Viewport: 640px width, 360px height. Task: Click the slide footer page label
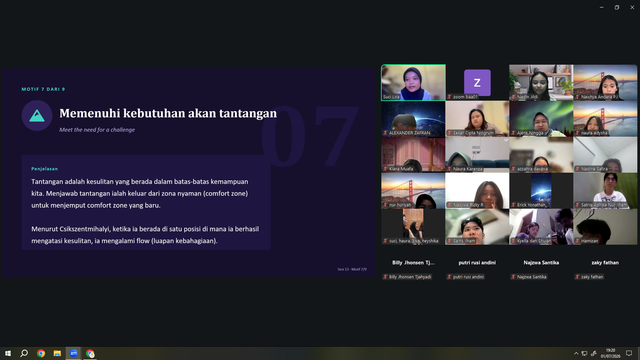tap(352, 269)
